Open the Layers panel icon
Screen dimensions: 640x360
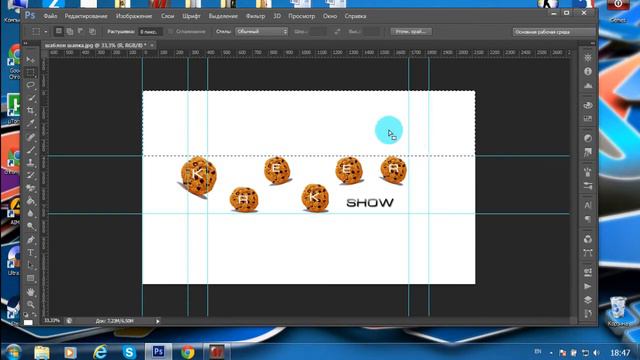click(588, 300)
